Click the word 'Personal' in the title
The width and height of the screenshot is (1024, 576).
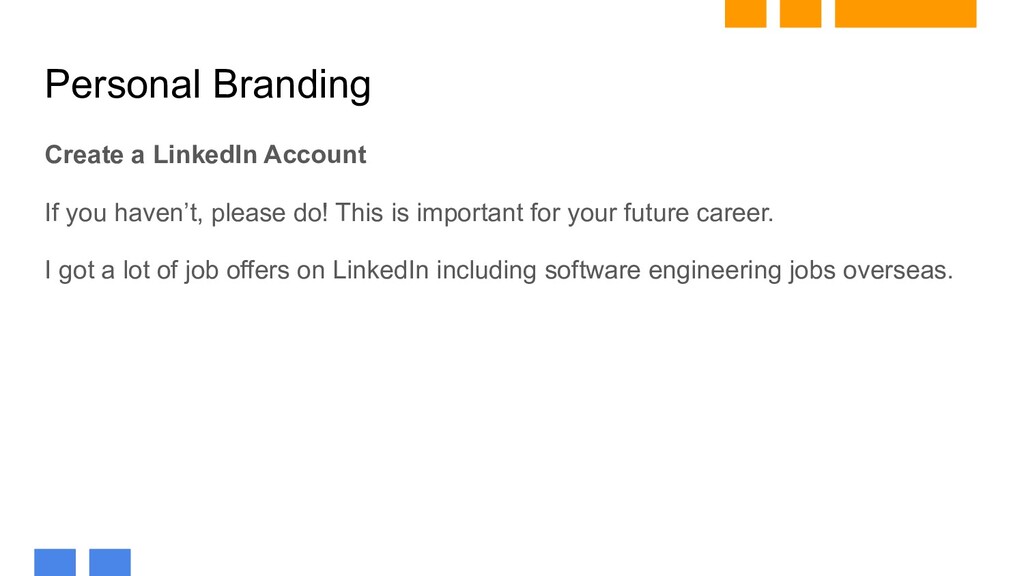pos(122,84)
